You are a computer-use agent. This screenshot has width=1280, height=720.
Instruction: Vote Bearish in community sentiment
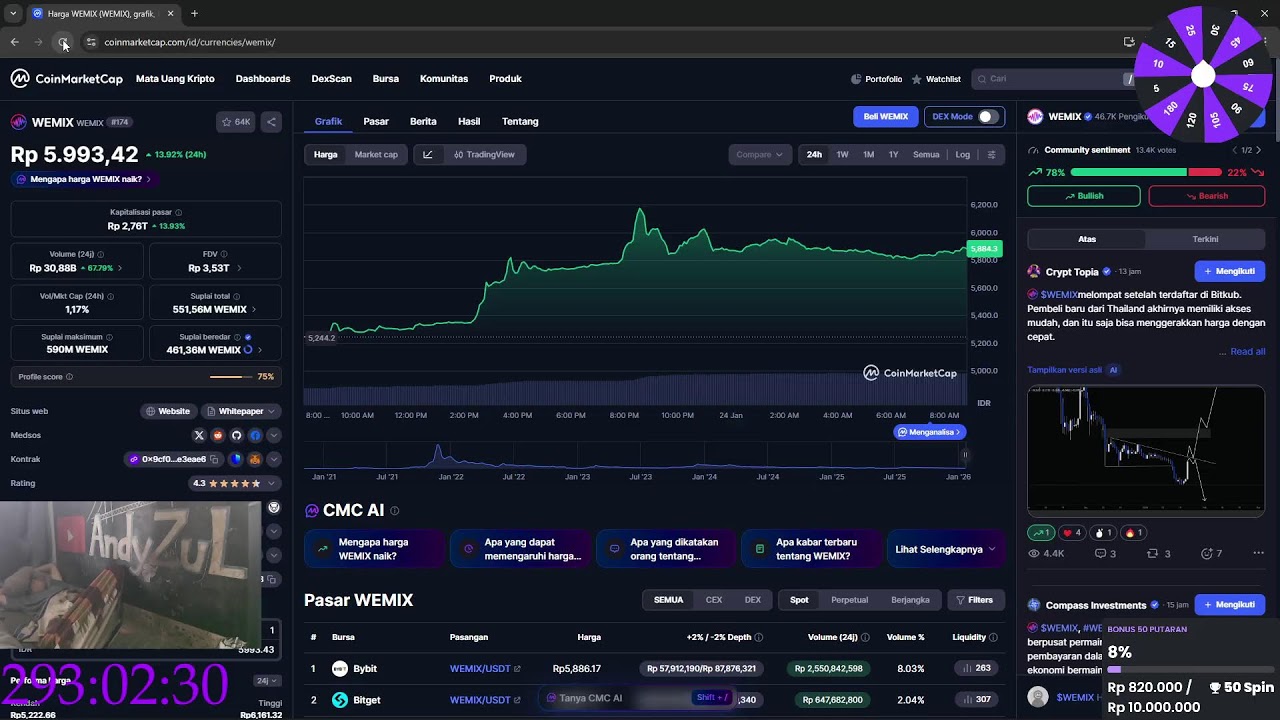click(1206, 196)
